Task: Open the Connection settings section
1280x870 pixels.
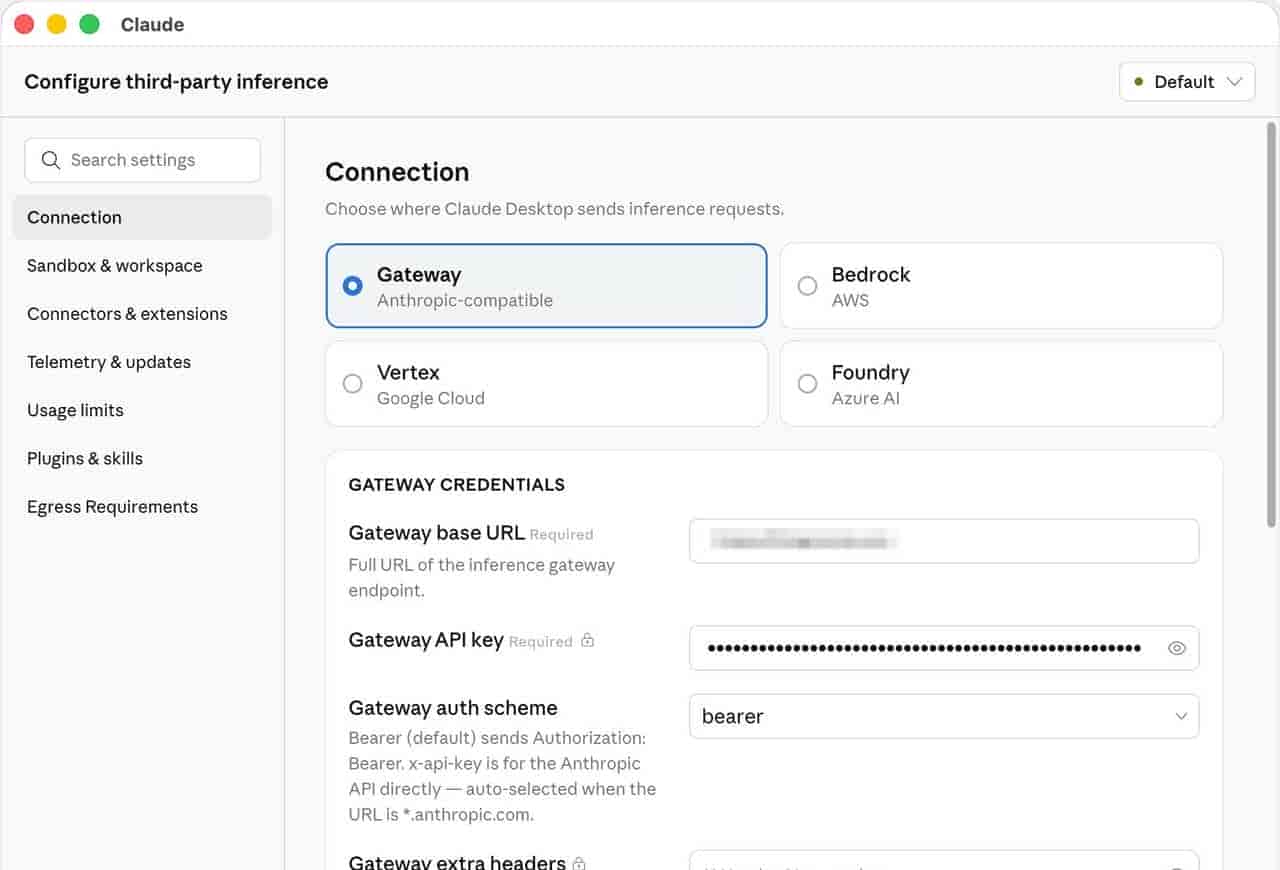Action: click(x=142, y=217)
